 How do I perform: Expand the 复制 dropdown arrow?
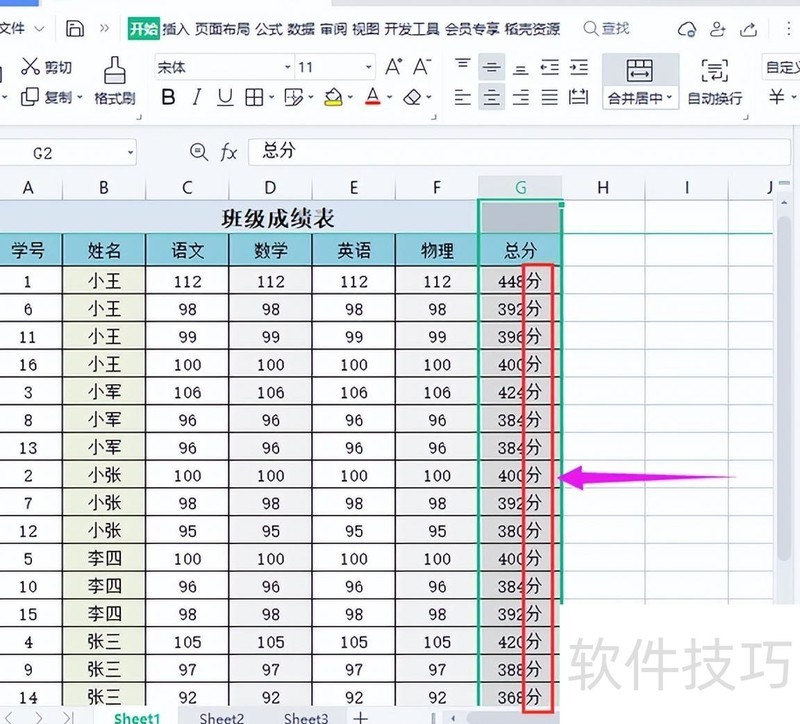coord(80,97)
